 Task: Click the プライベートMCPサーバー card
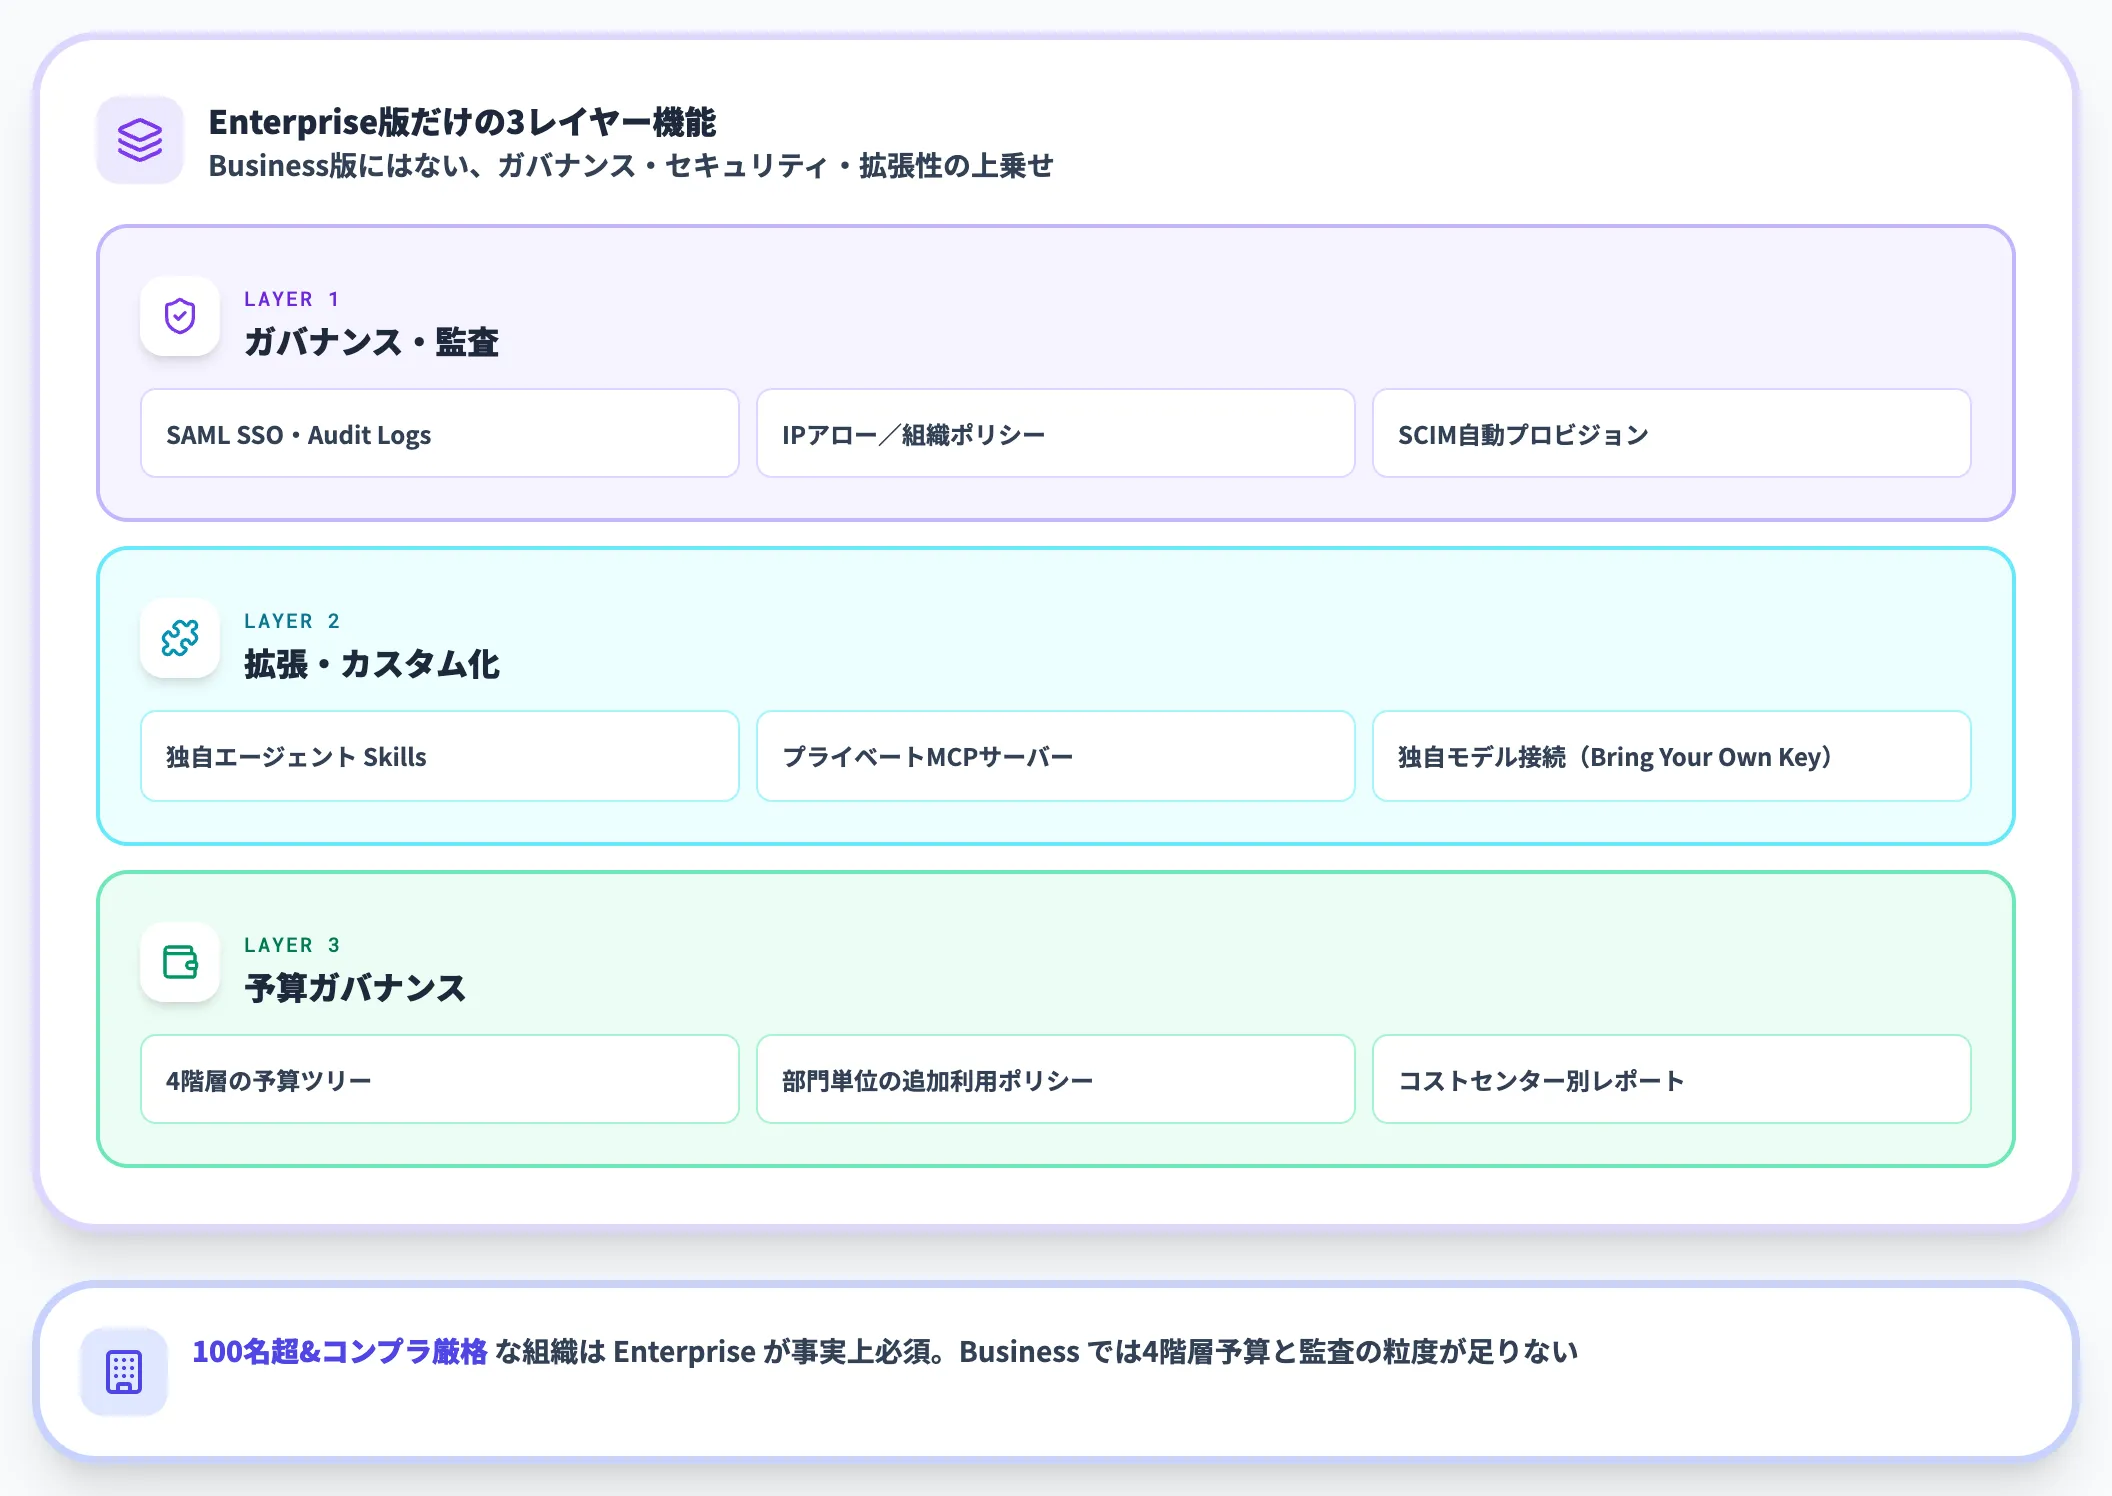click(x=1056, y=756)
